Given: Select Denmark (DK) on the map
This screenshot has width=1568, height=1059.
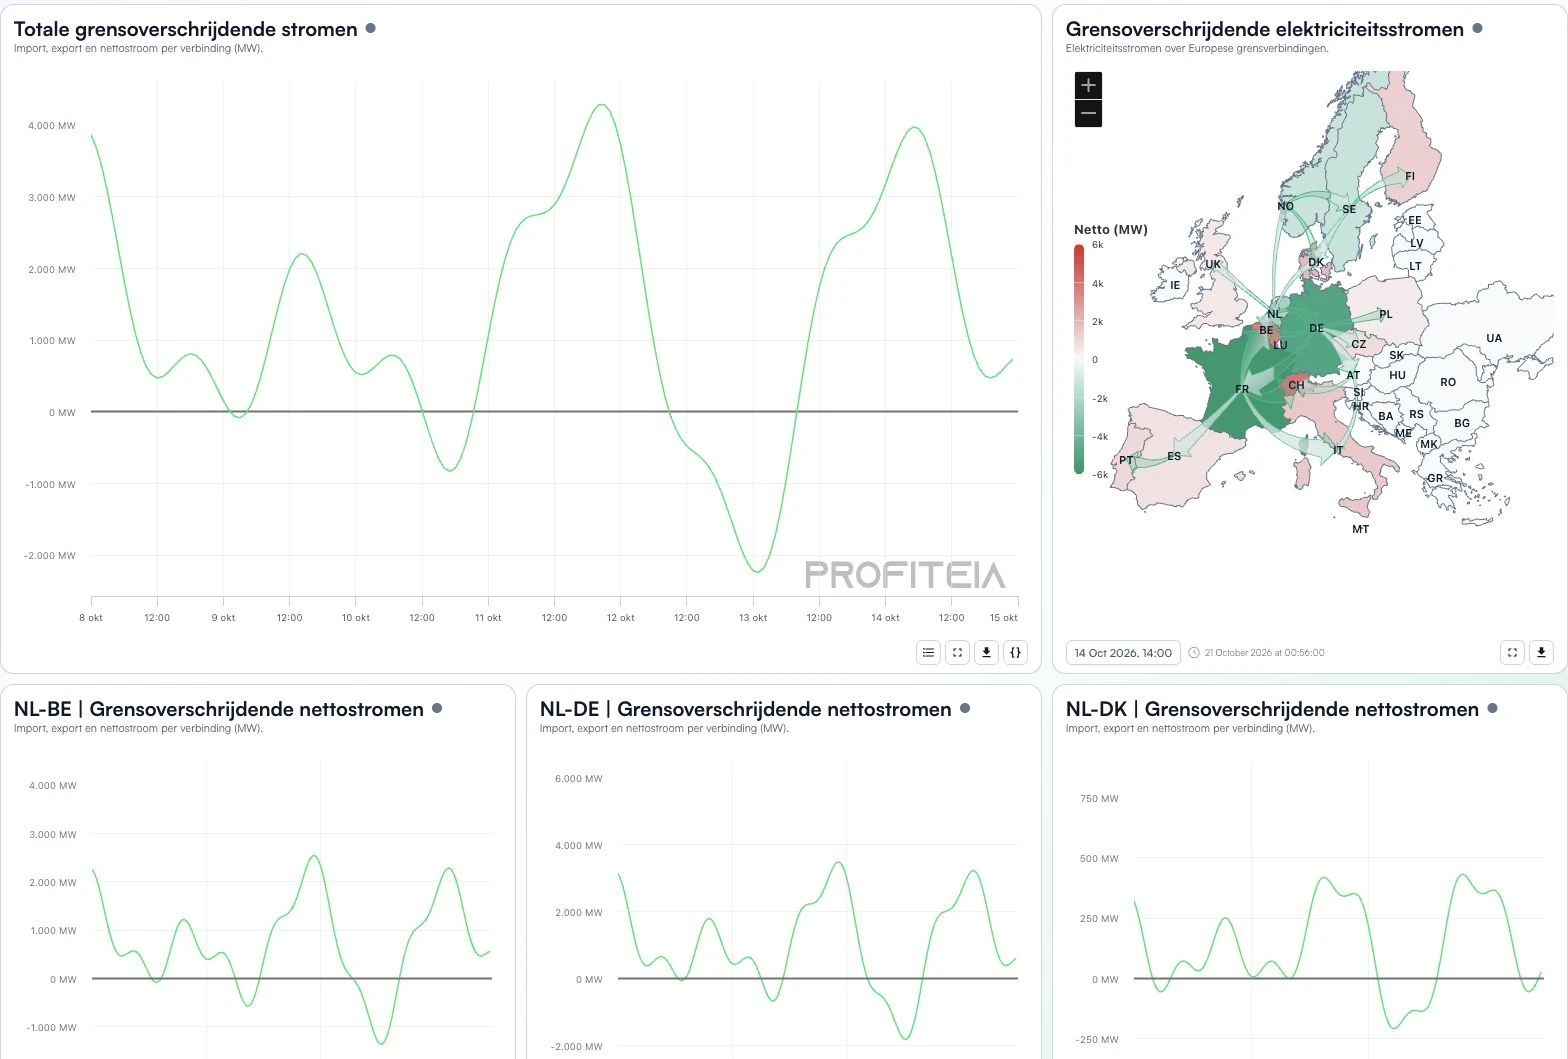Looking at the screenshot, I should (1316, 263).
